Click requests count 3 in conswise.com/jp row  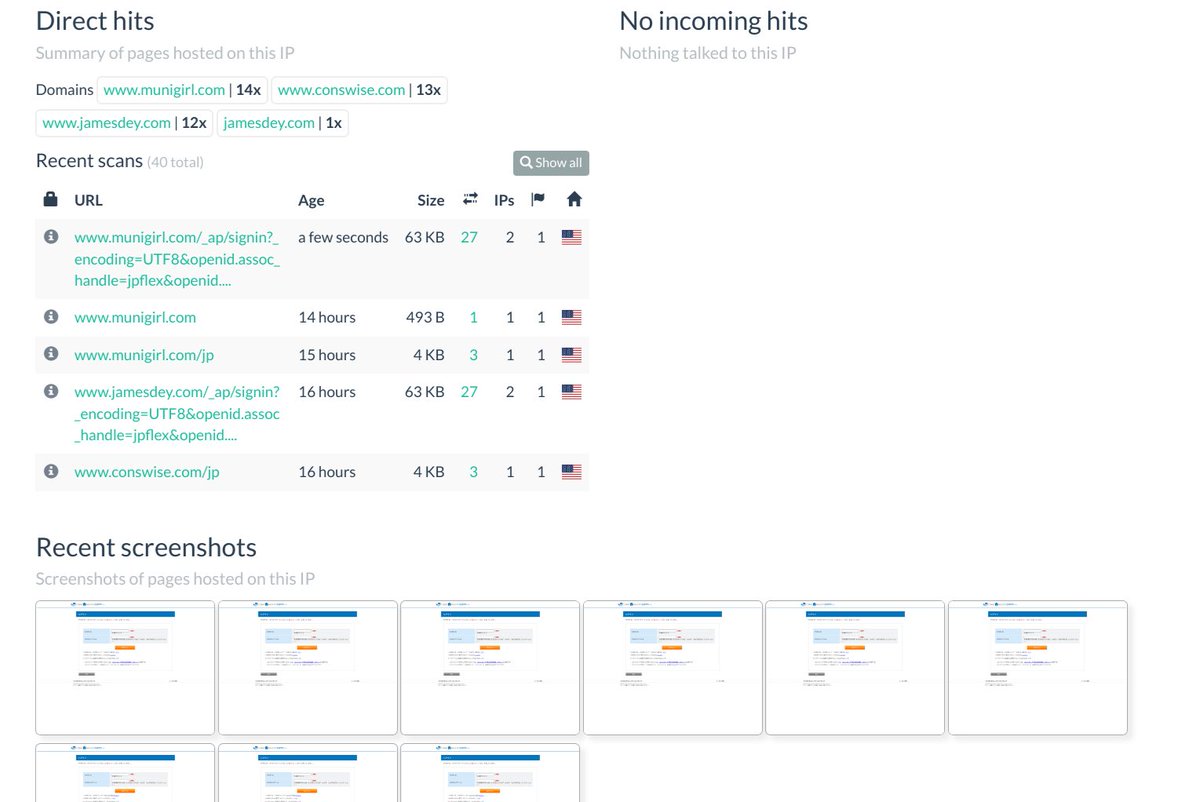coord(474,471)
